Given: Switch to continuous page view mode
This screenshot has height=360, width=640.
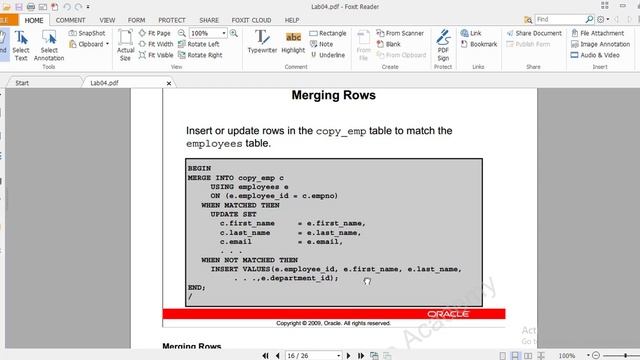Looking at the screenshot, I should 516,356.
